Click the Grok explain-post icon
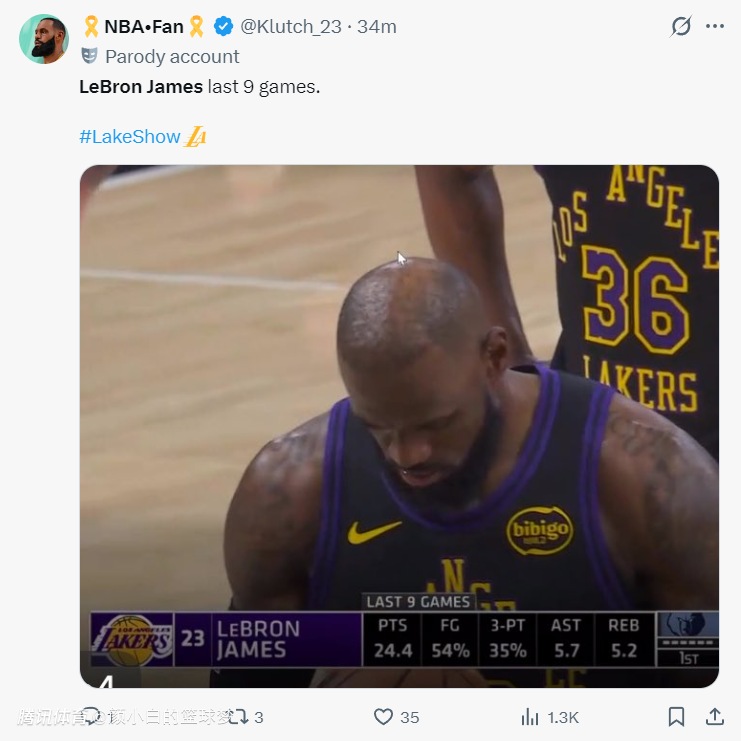Image resolution: width=741 pixels, height=741 pixels. coord(681,26)
